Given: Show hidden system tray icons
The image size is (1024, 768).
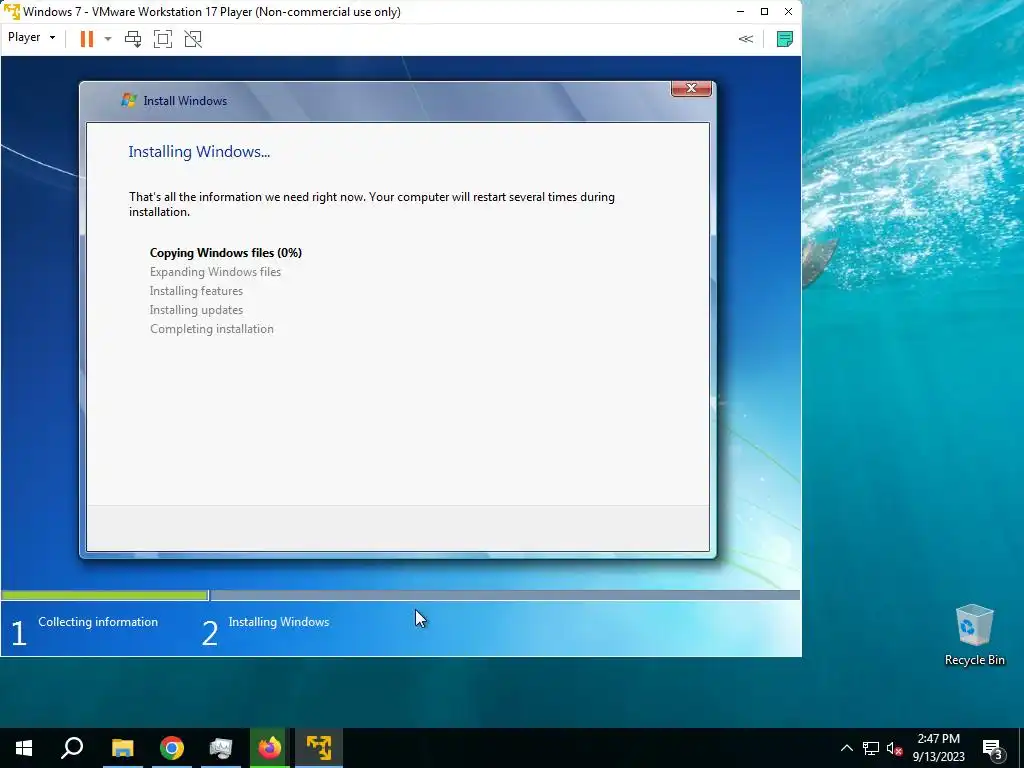Looking at the screenshot, I should [x=846, y=748].
